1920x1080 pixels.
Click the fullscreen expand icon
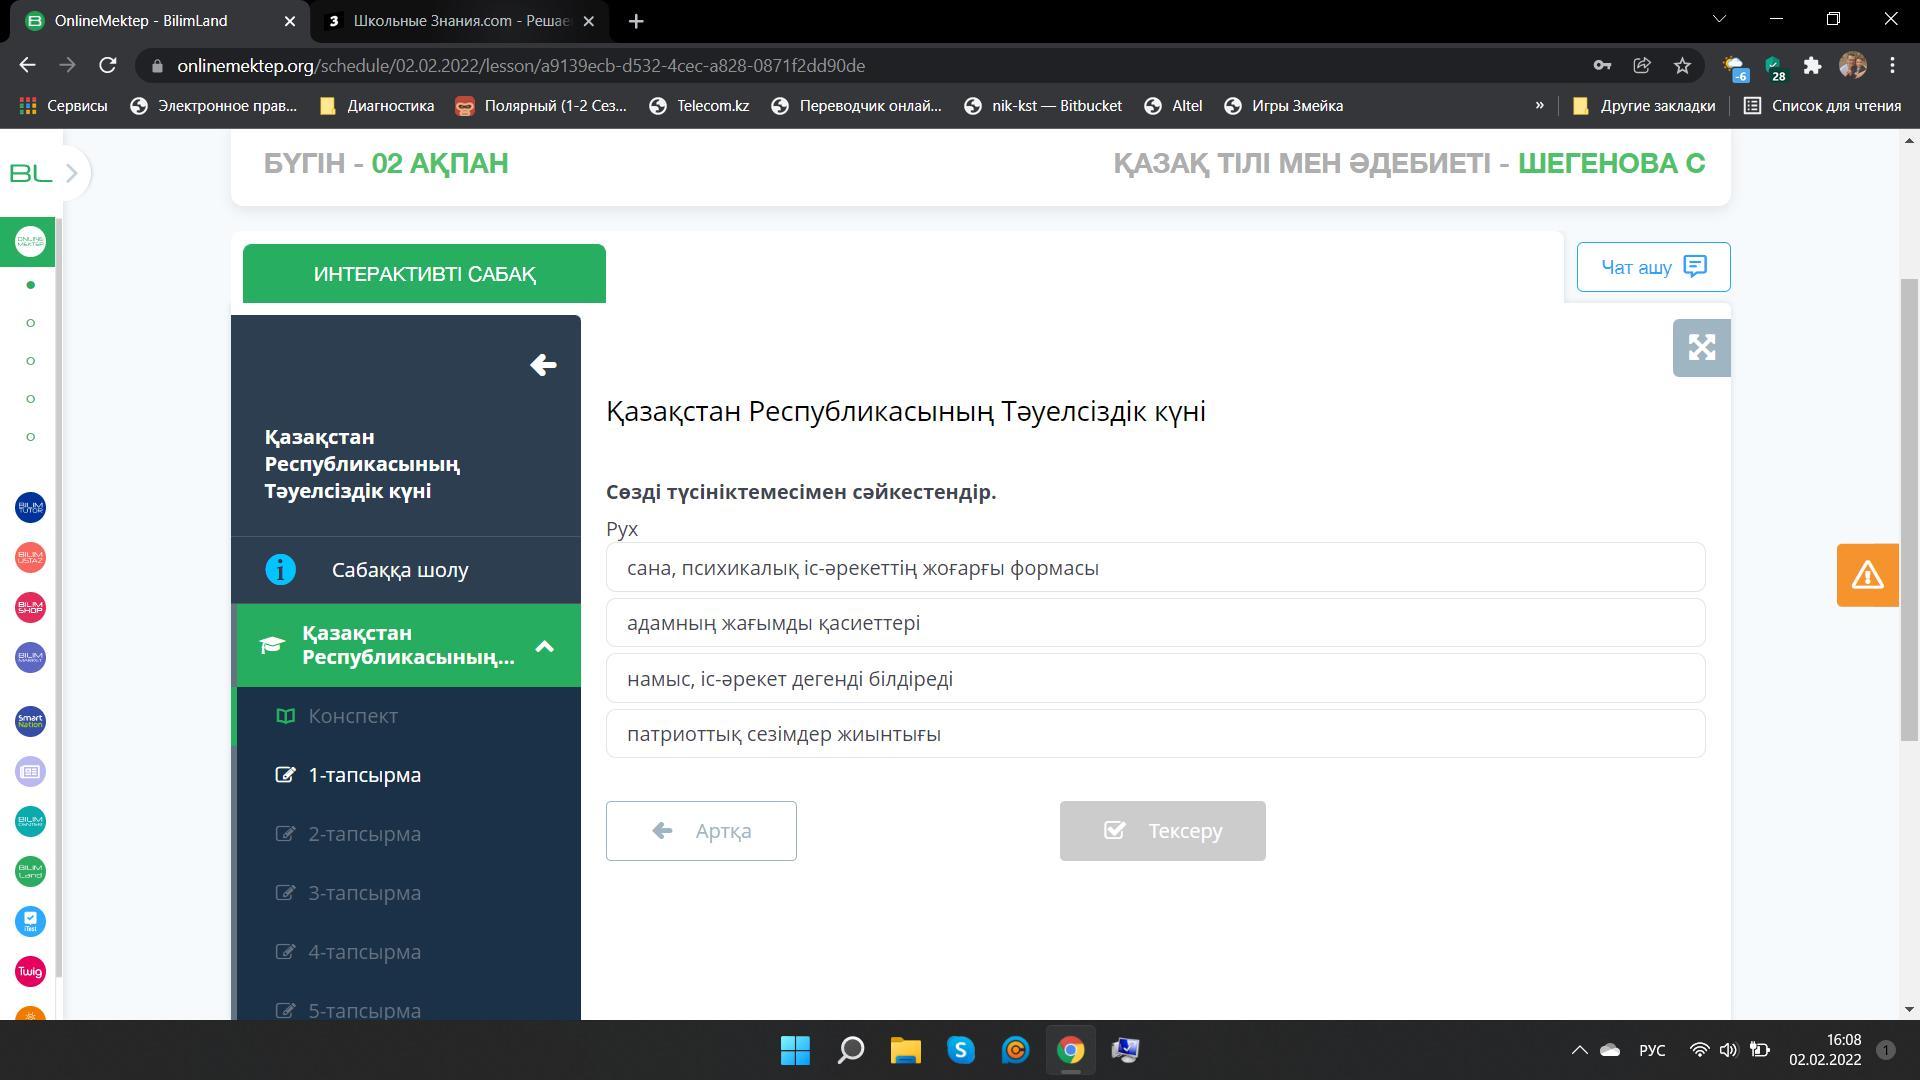[x=1701, y=348]
